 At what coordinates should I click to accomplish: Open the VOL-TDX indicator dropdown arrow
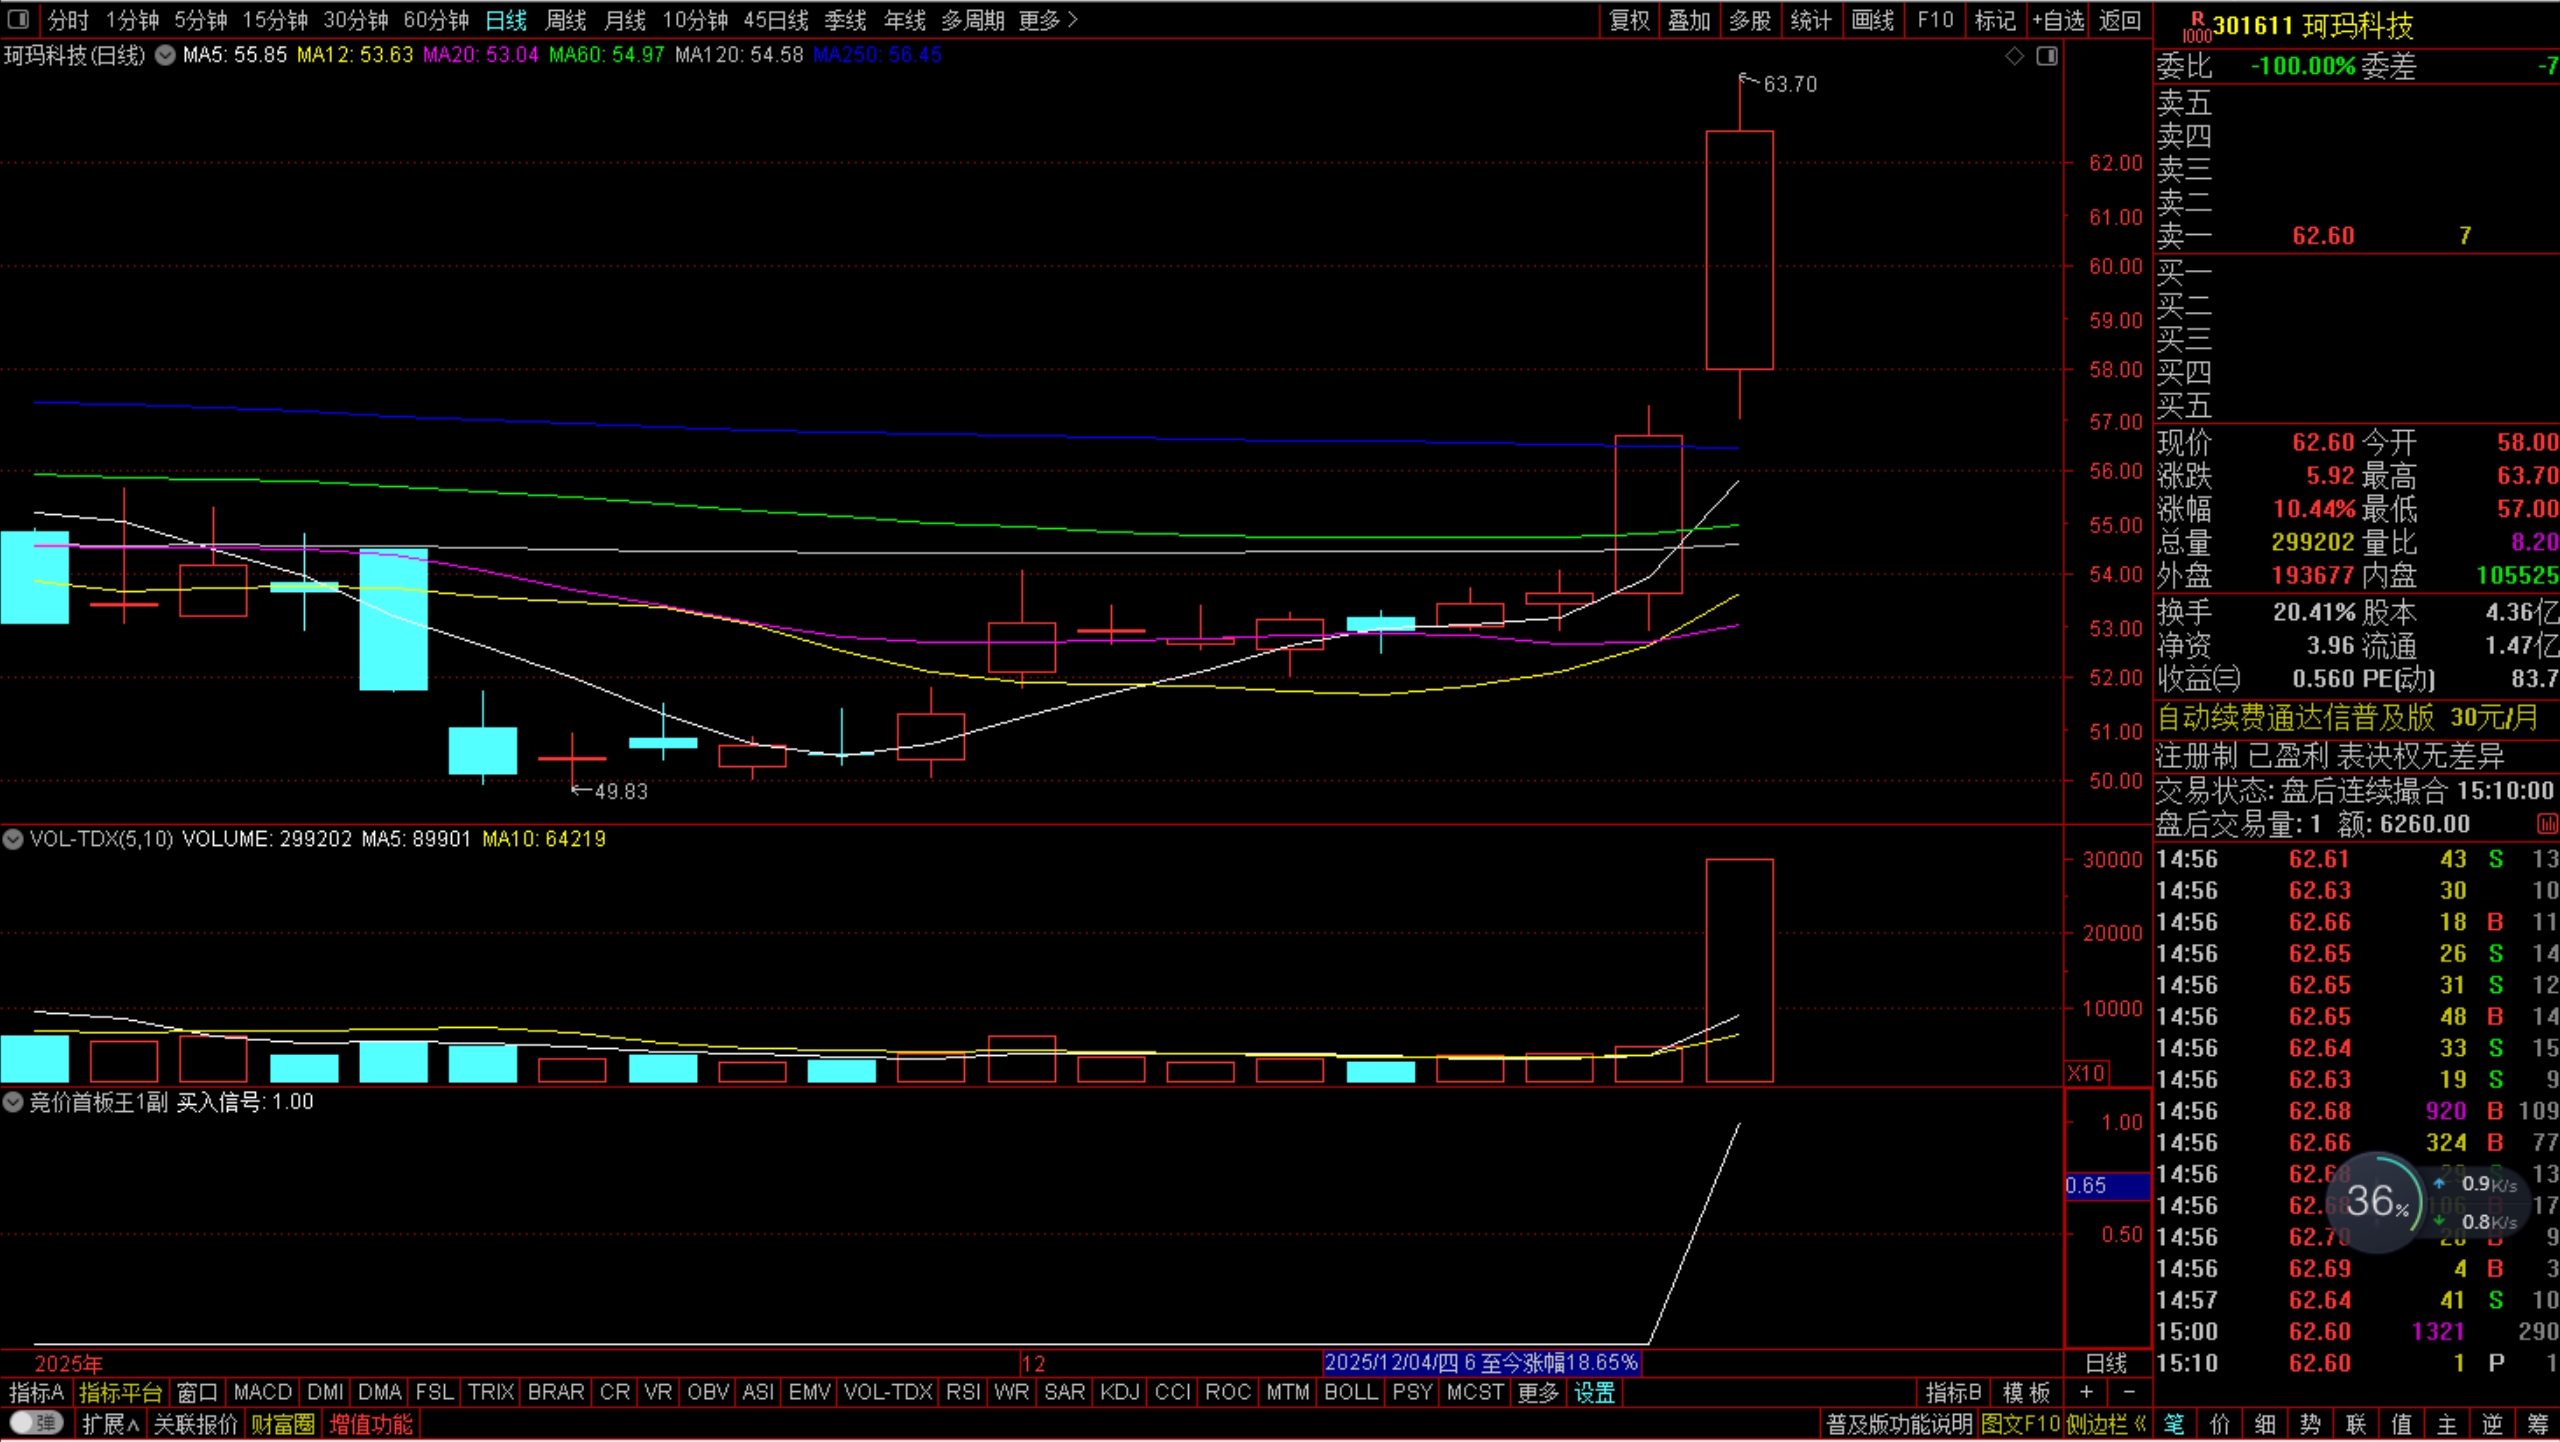pos(13,839)
